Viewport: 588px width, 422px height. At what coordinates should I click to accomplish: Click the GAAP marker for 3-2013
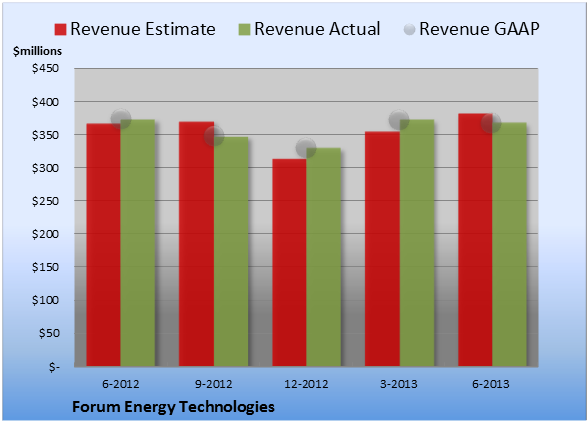pos(399,120)
